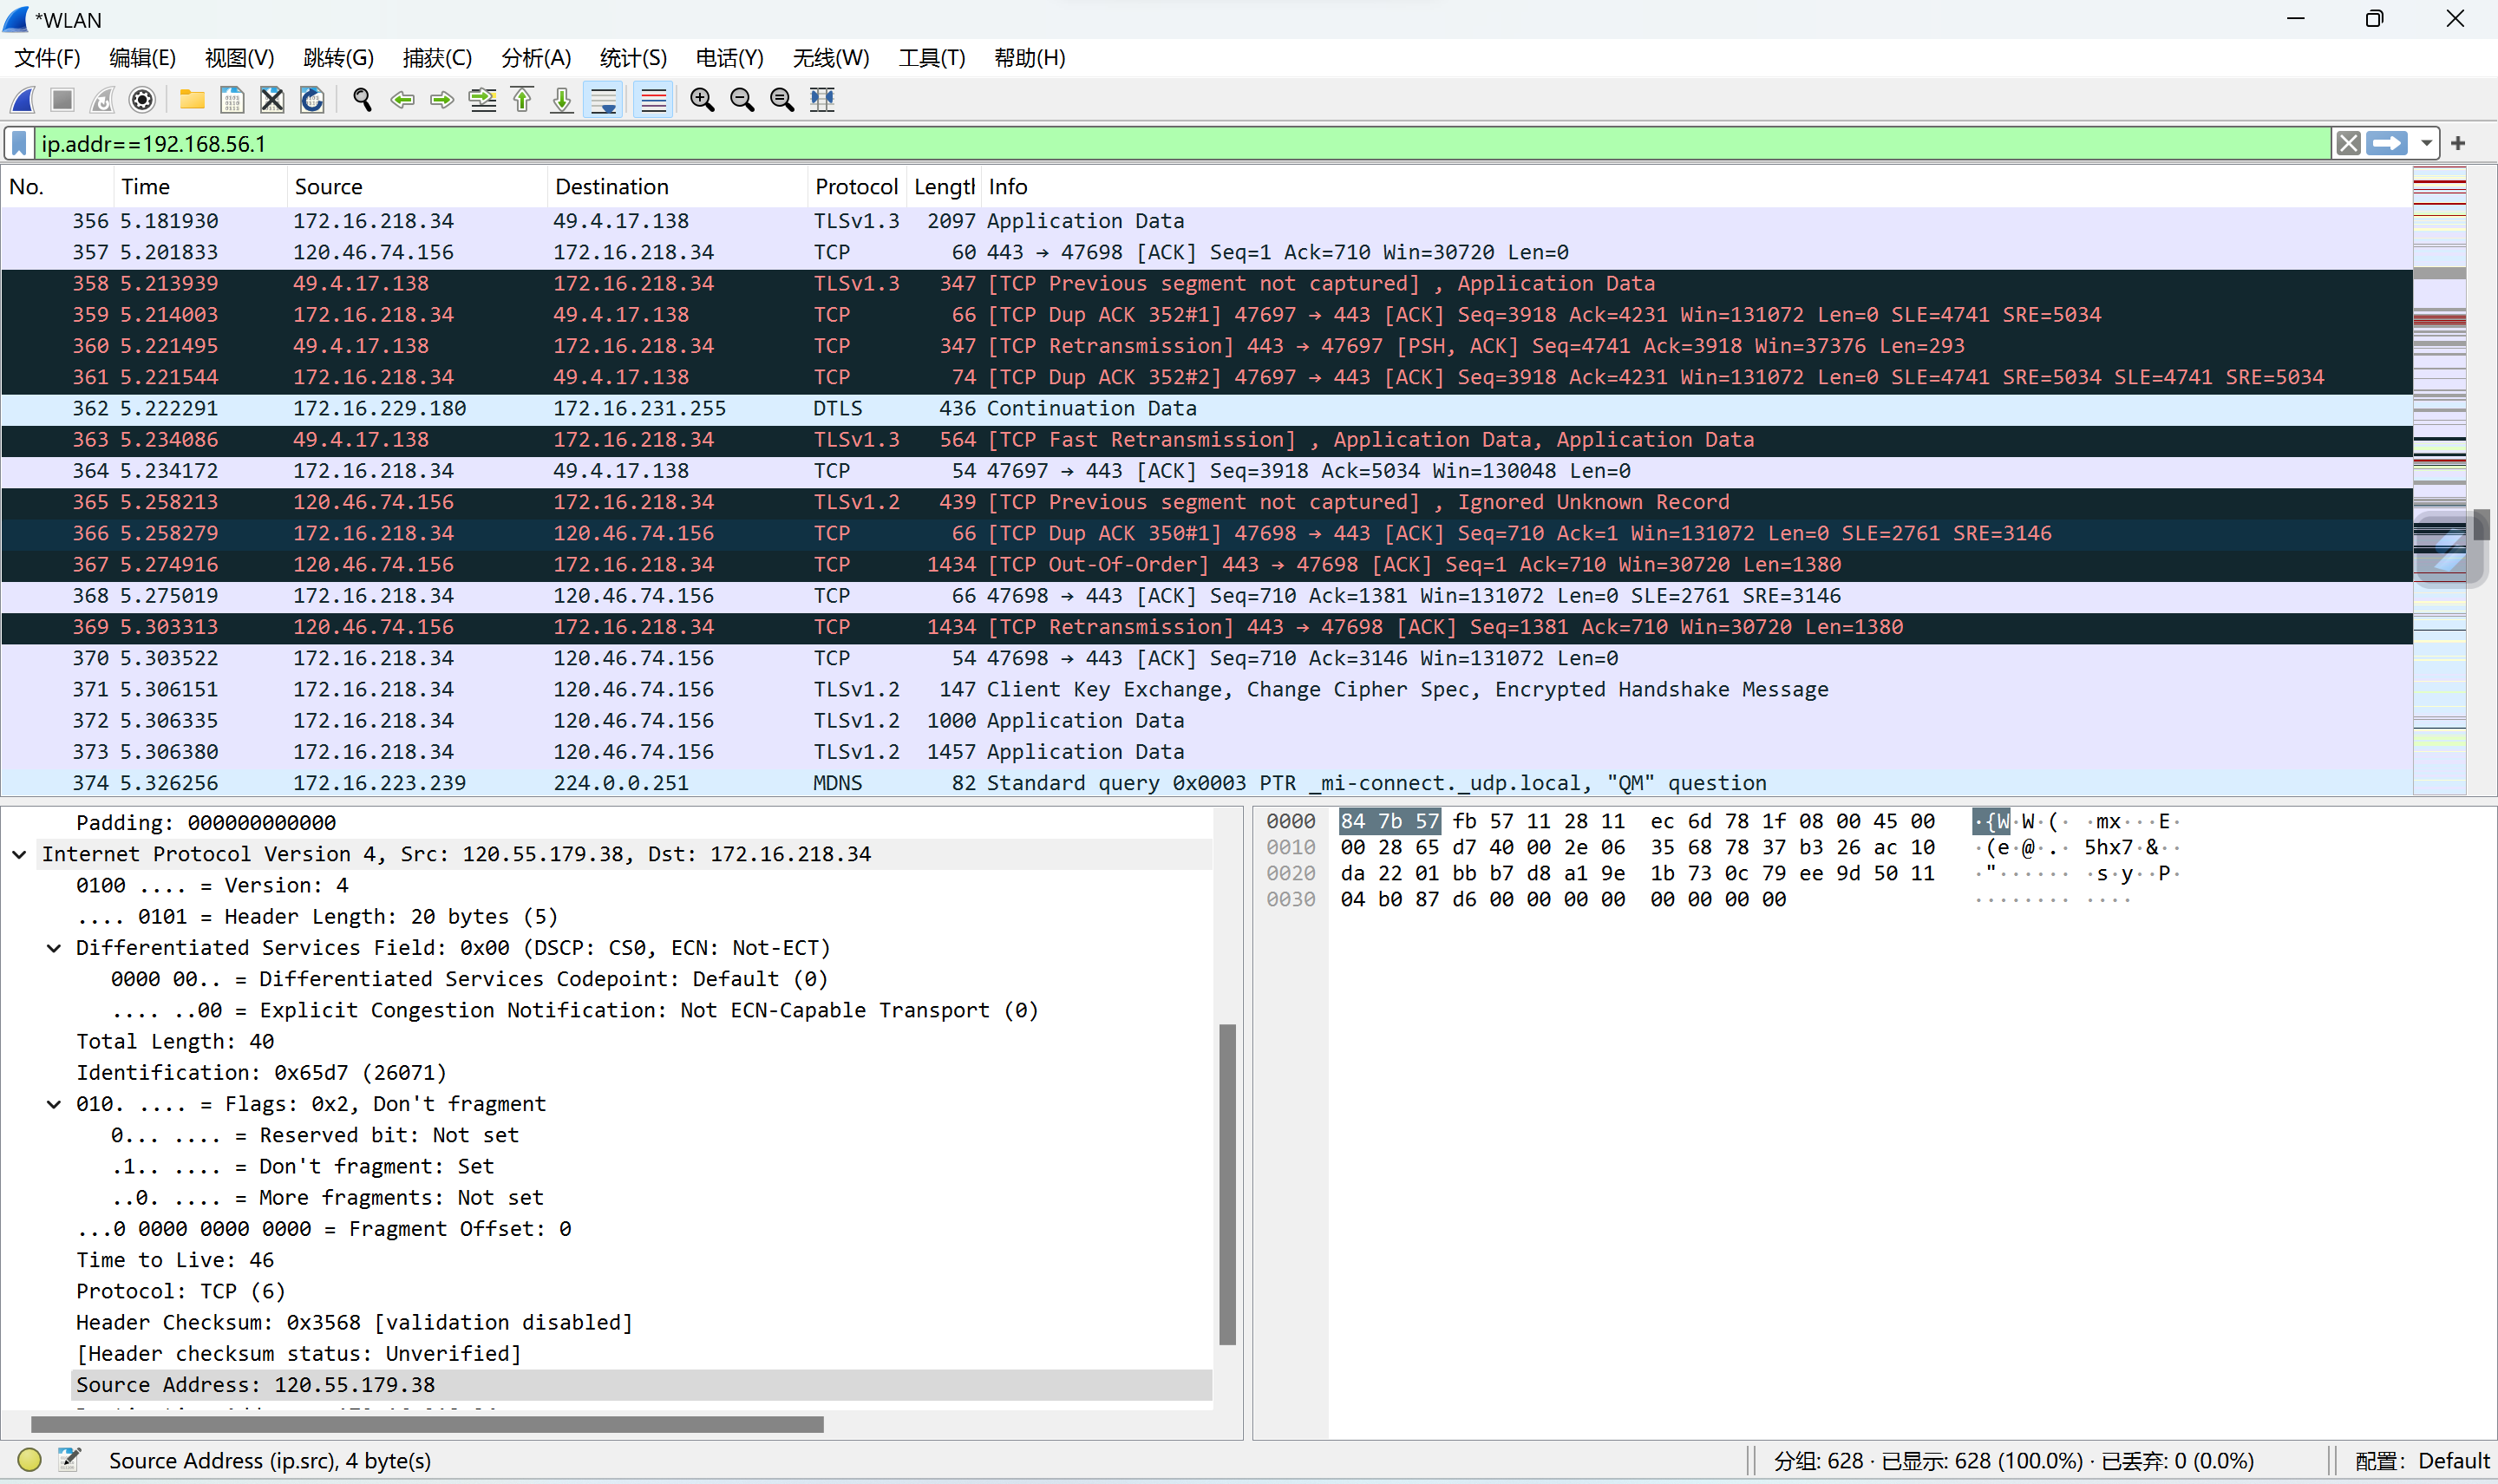Reset text to normal size
The height and width of the screenshot is (1484, 2498).
[x=782, y=100]
